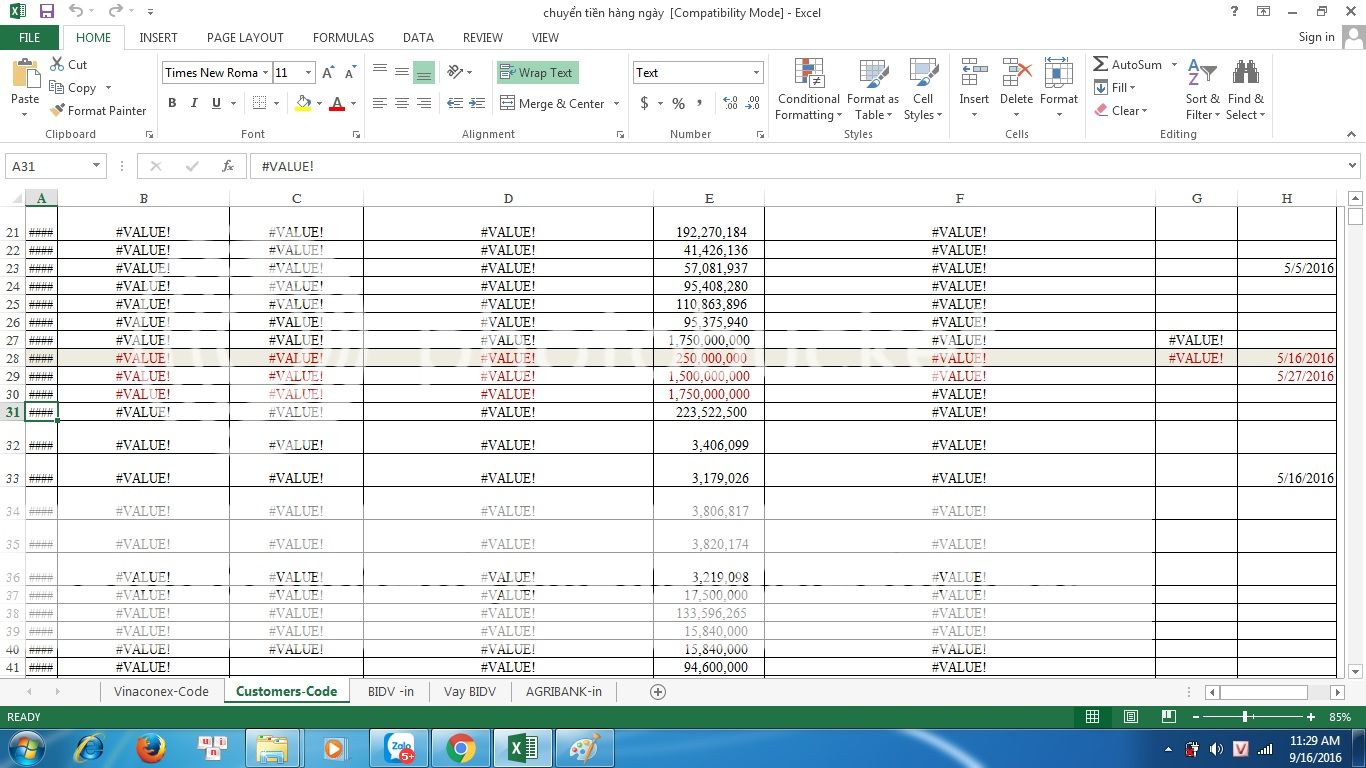This screenshot has width=1366, height=768.
Task: Click the zoom slider in status bar
Action: pyautogui.click(x=1245, y=717)
